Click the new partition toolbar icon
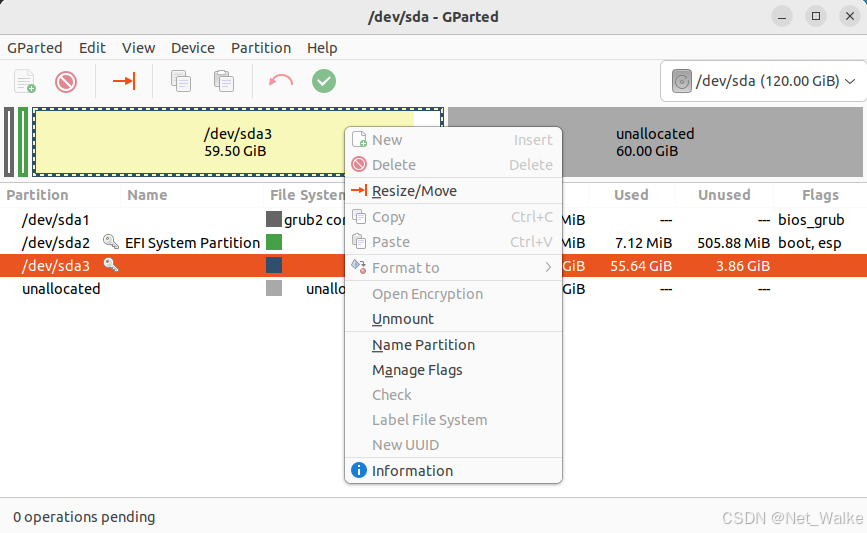Image resolution: width=867 pixels, height=533 pixels. click(25, 81)
